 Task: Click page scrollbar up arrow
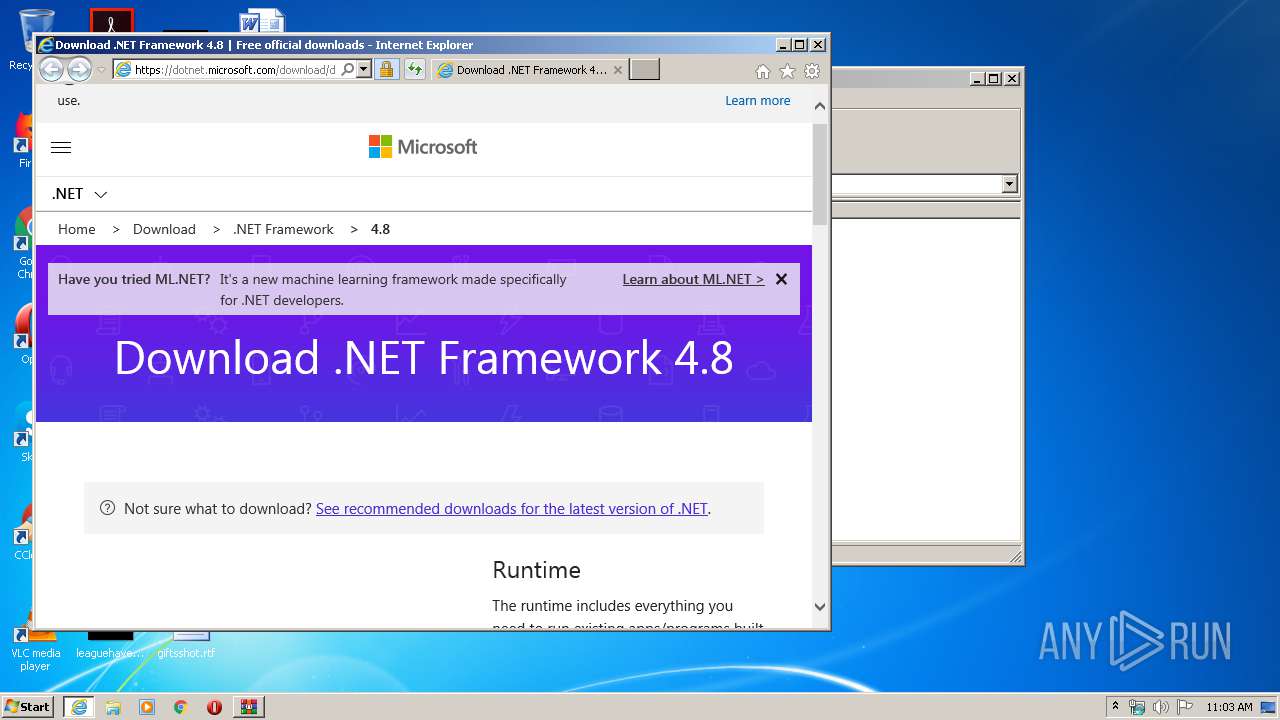point(820,106)
